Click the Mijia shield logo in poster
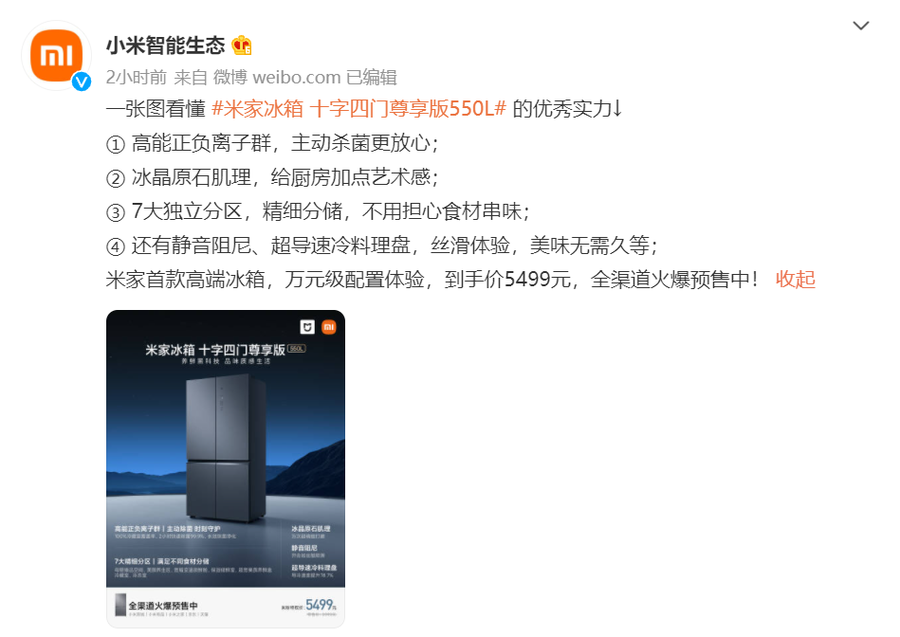Screen dimensions: 900x637 (x=308, y=327)
